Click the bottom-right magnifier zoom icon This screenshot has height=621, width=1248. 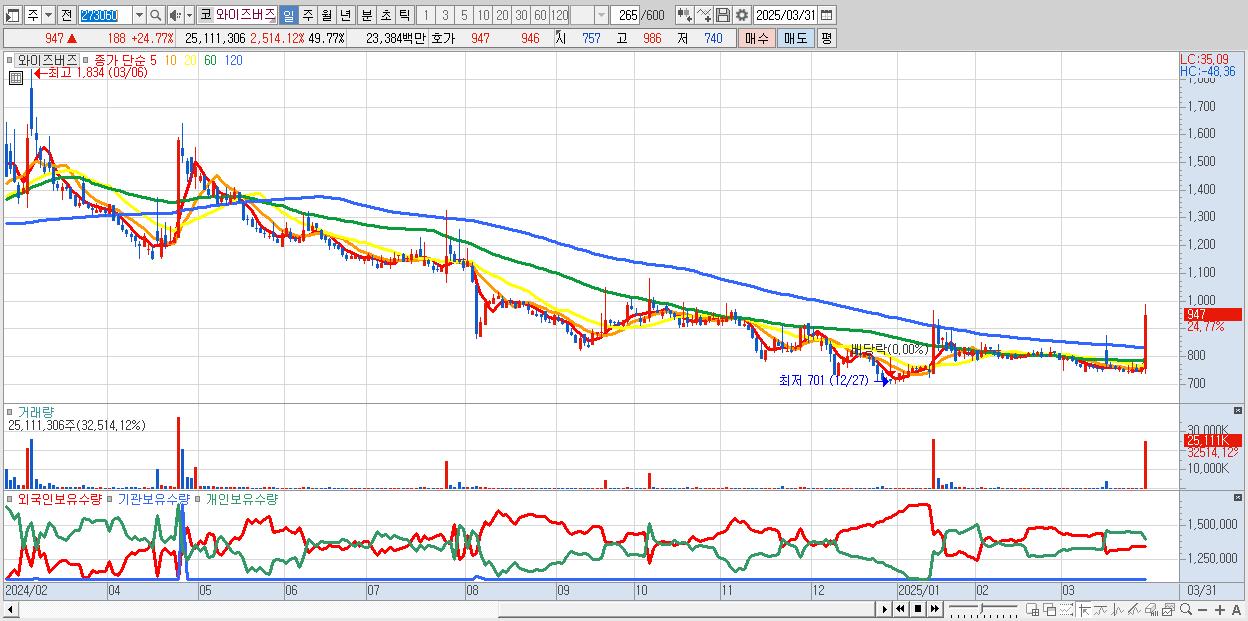click(x=1185, y=610)
